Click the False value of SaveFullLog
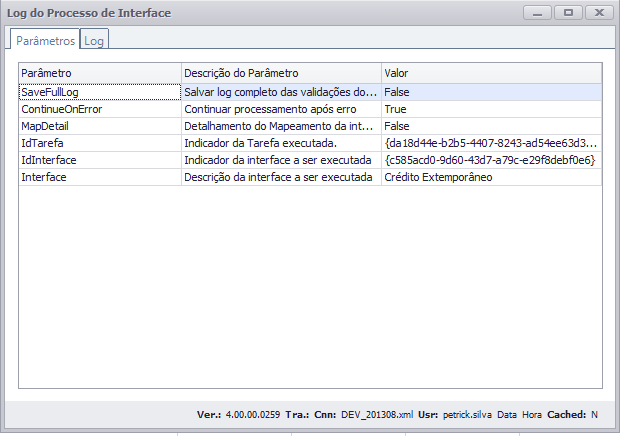Image resolution: width=620 pixels, height=436 pixels. tap(491, 92)
